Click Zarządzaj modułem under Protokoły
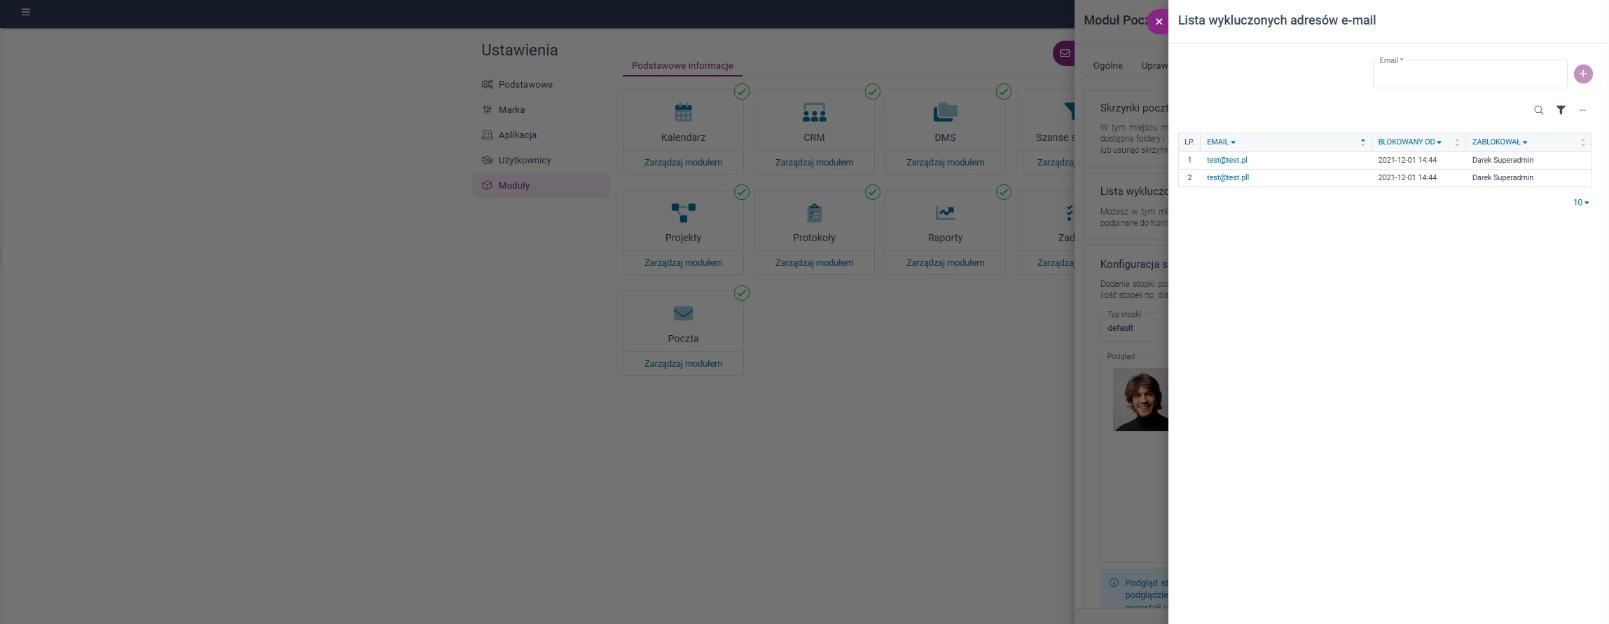The height and width of the screenshot is (624, 1609). [x=814, y=263]
